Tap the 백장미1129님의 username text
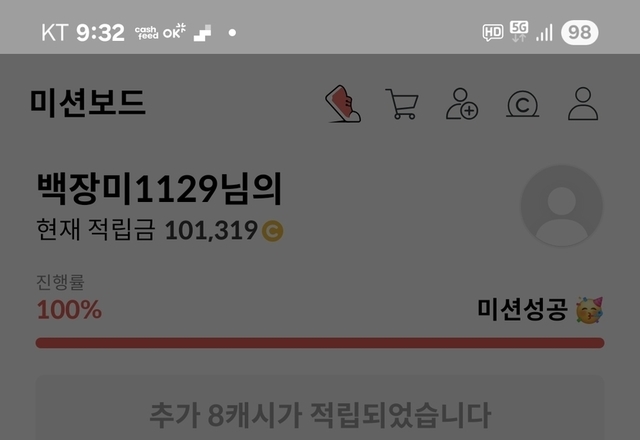 (159, 189)
